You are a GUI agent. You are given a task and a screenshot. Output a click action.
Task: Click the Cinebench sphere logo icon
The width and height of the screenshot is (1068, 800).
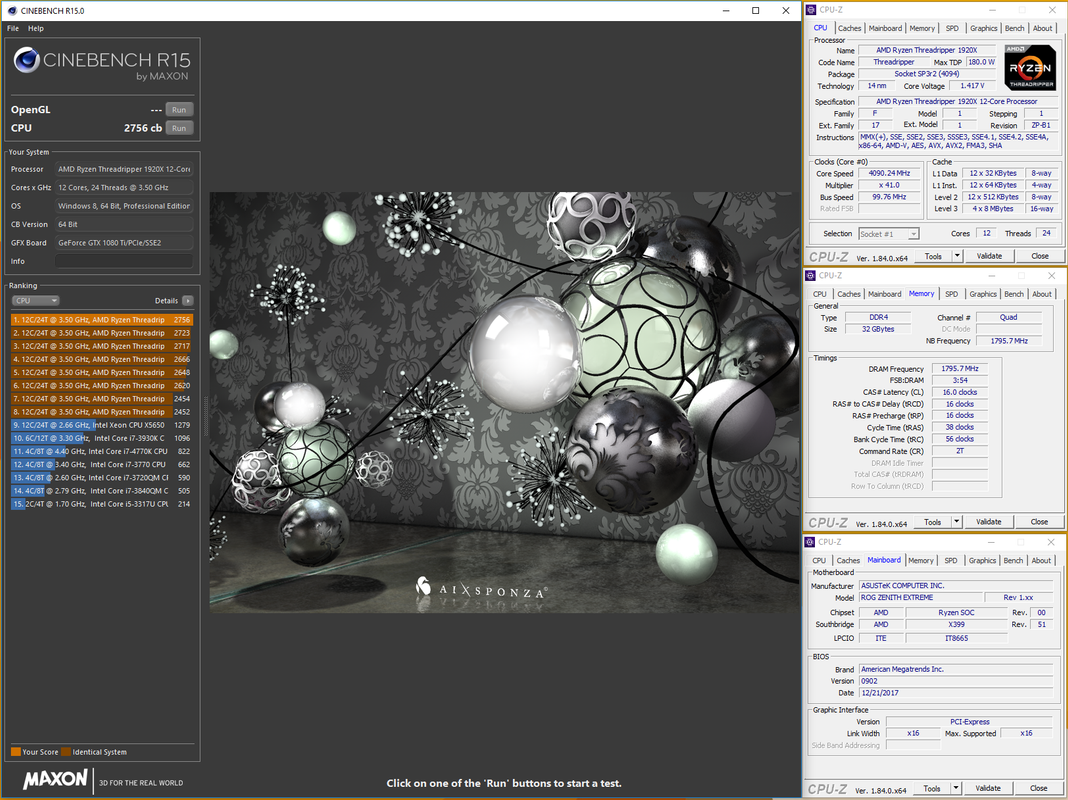(26, 61)
